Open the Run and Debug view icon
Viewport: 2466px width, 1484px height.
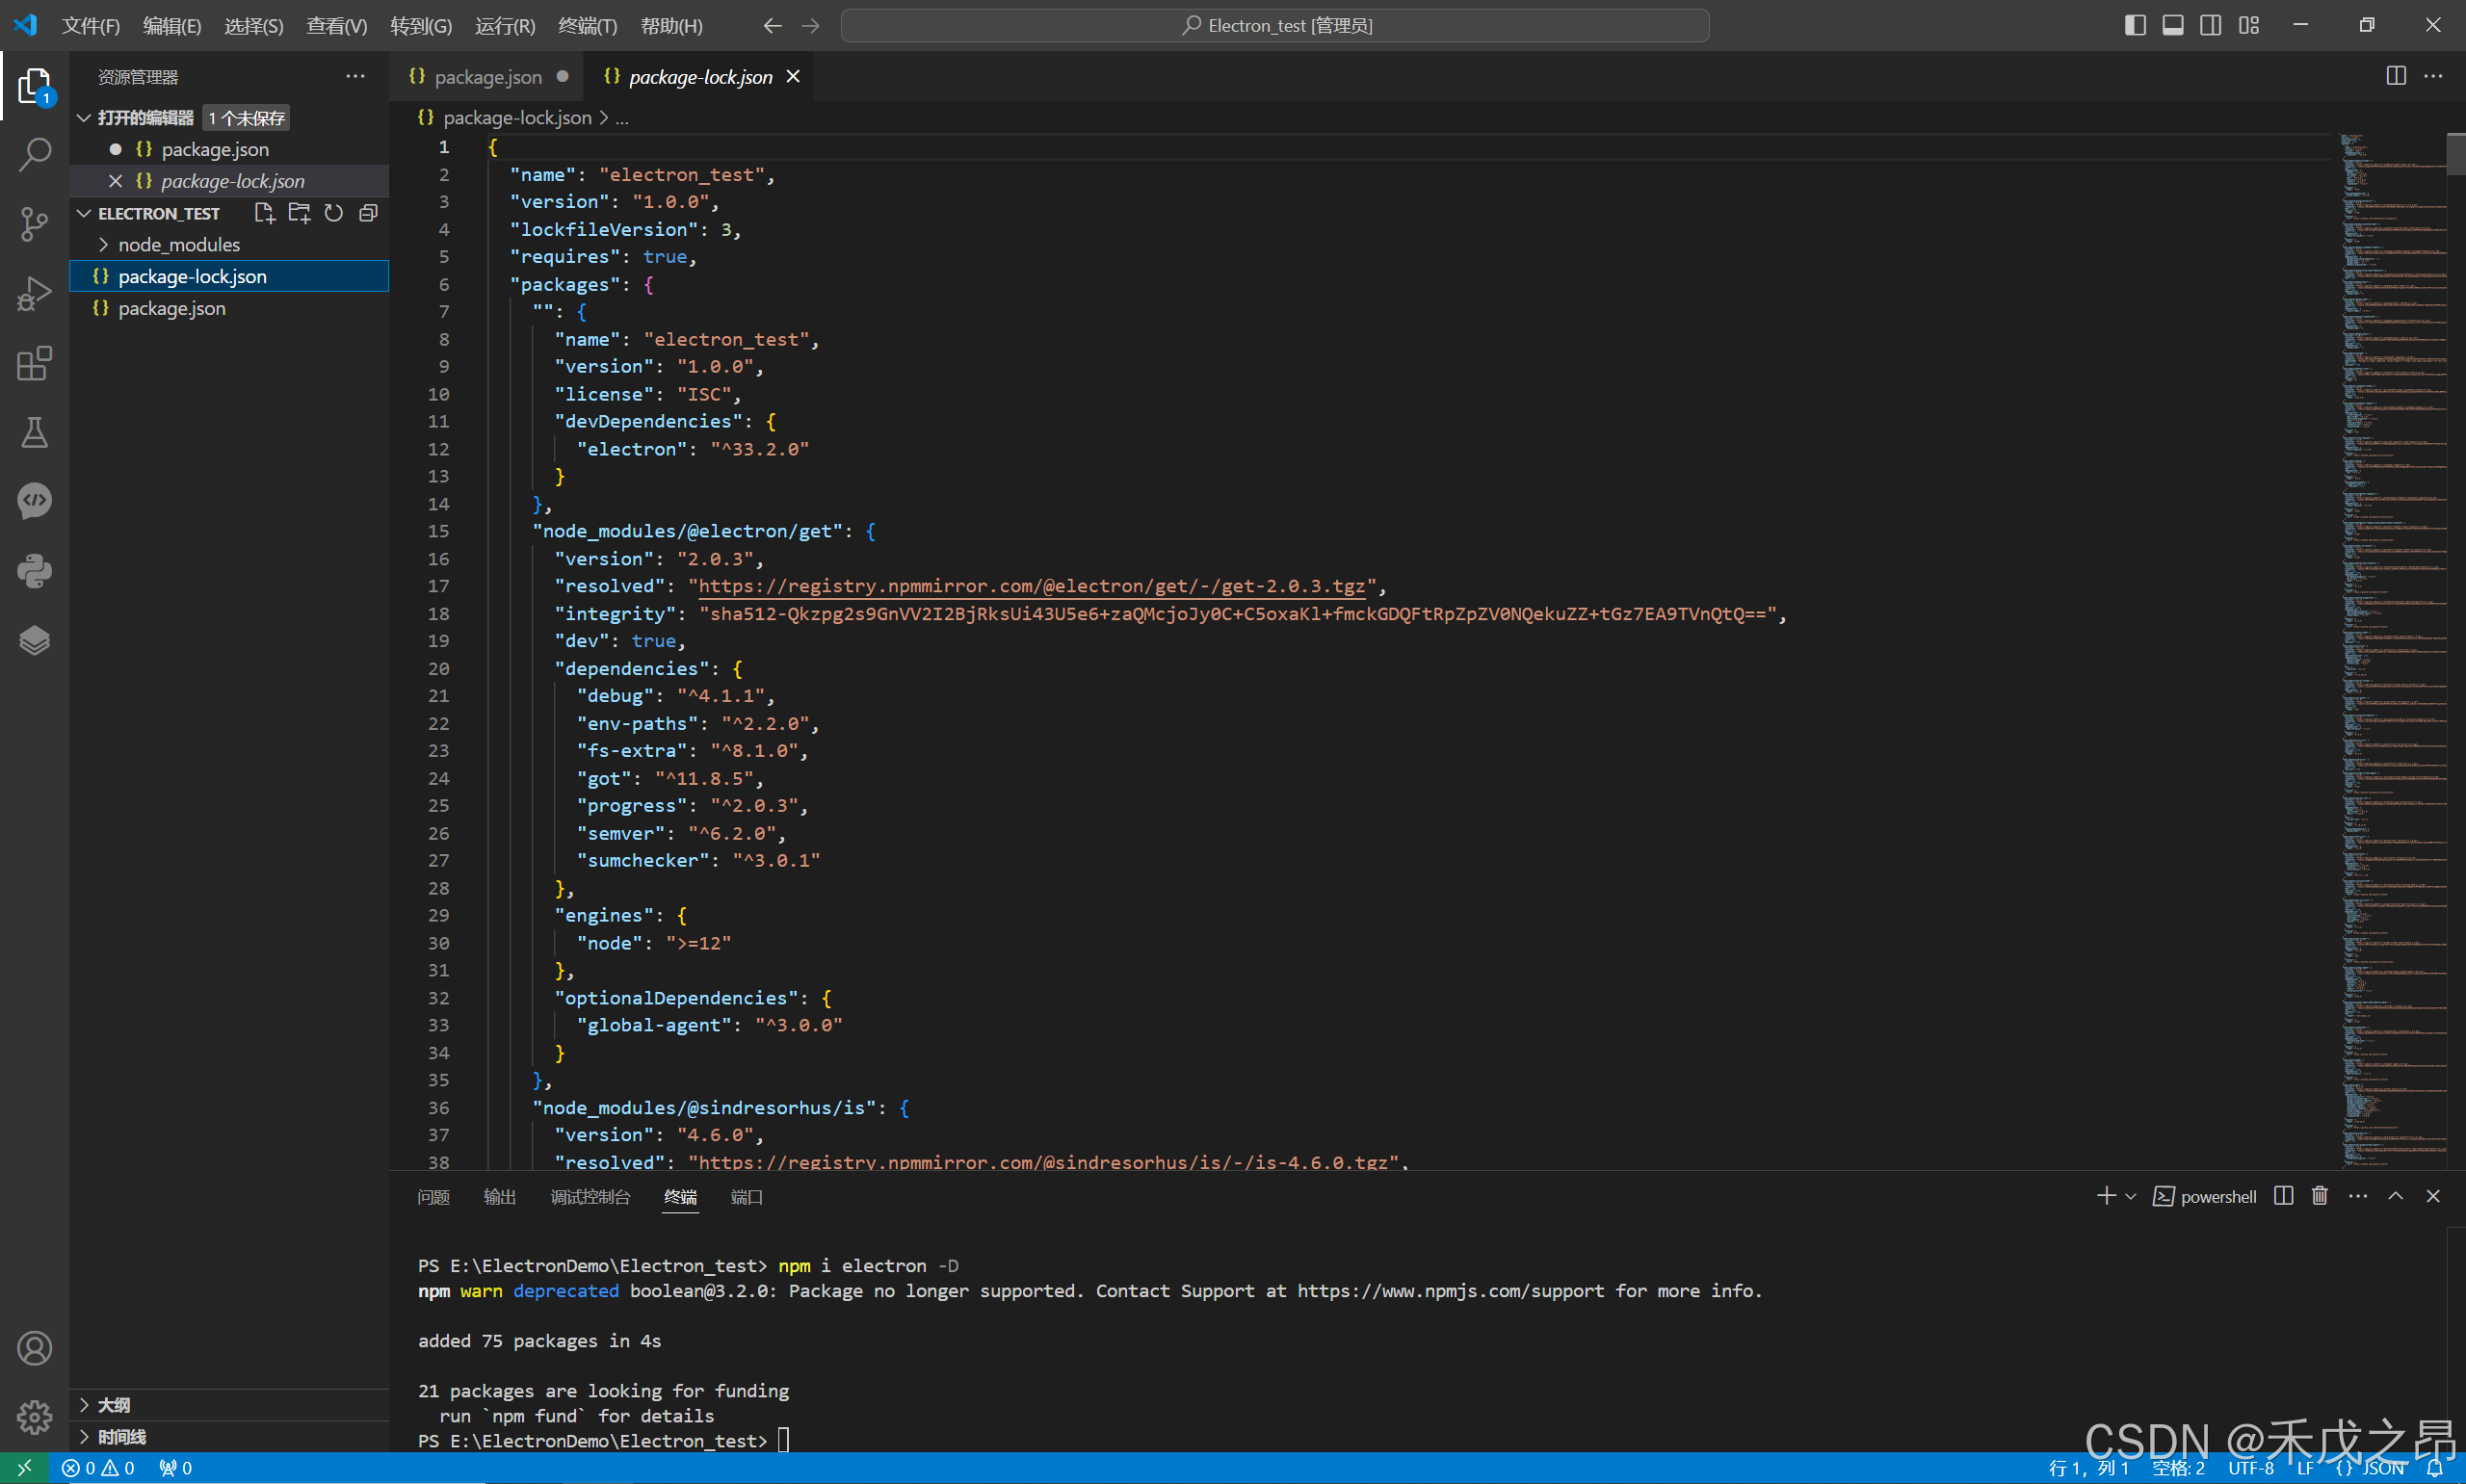[34, 294]
